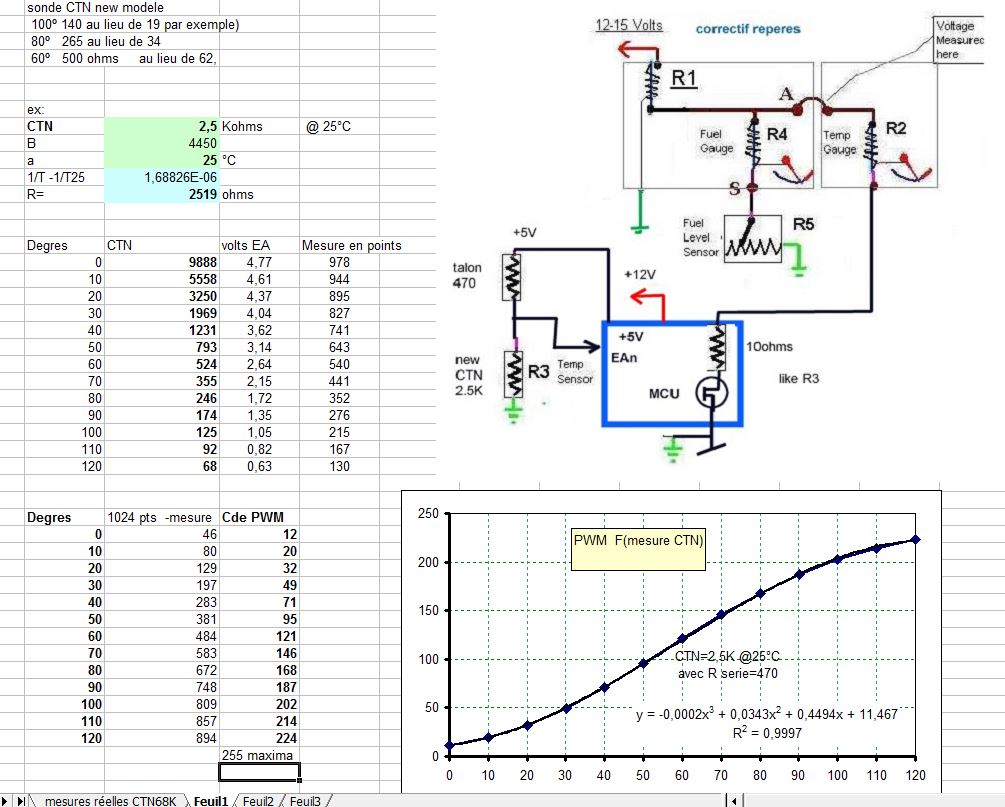
Task: Select the B value cell 4450
Action: click(162, 143)
